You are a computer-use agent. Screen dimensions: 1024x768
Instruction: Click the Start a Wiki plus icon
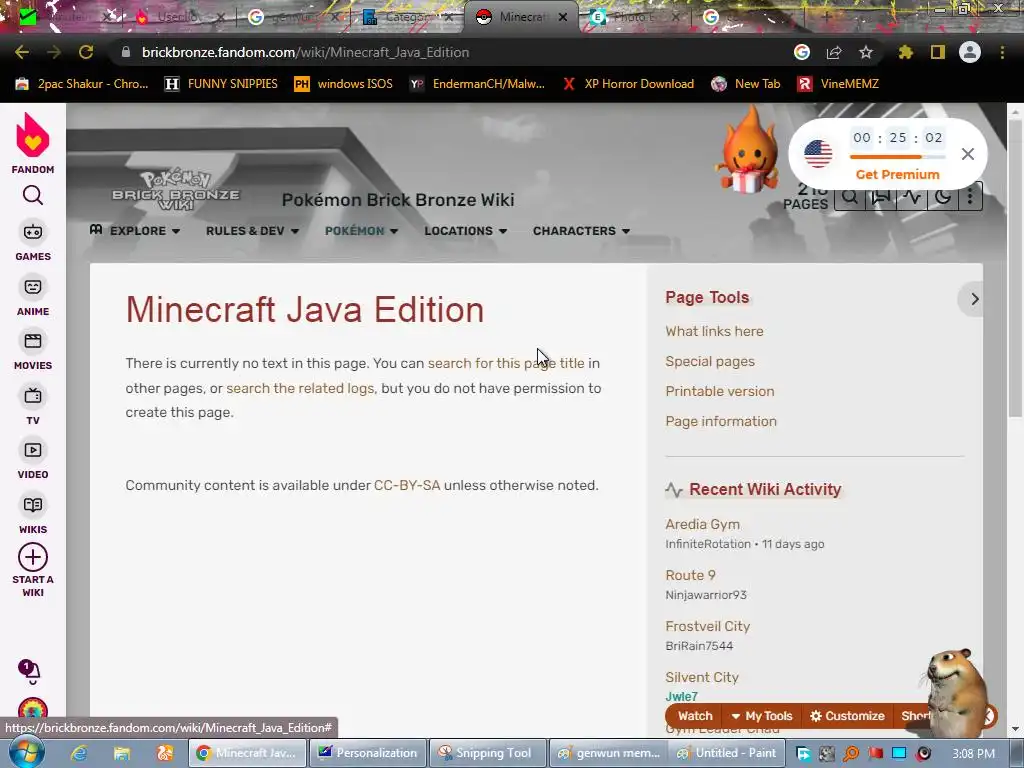tap(33, 557)
